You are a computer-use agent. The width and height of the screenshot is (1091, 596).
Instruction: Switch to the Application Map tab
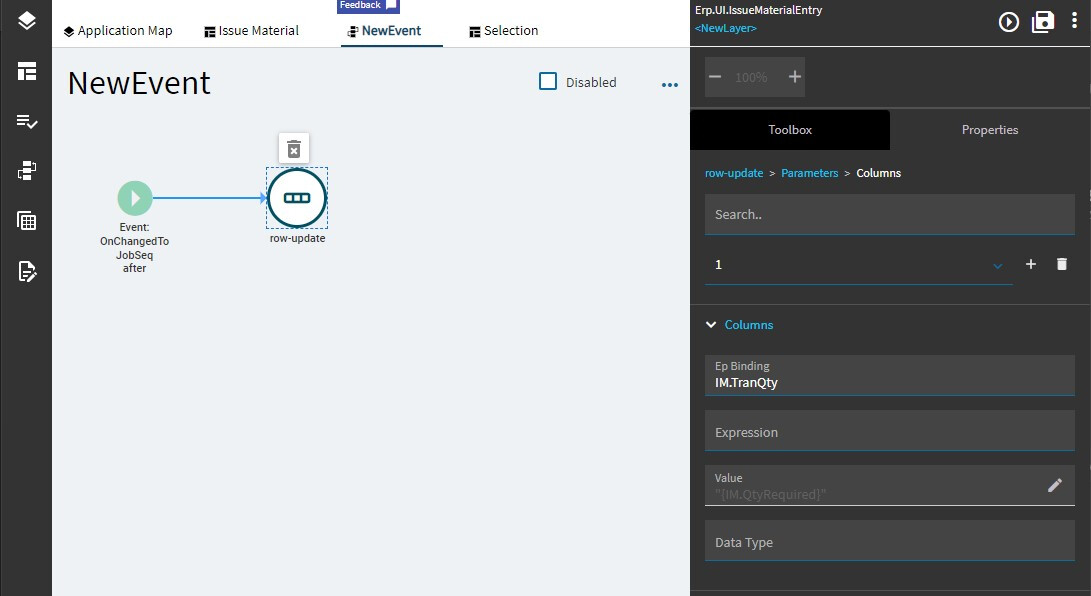(x=118, y=31)
